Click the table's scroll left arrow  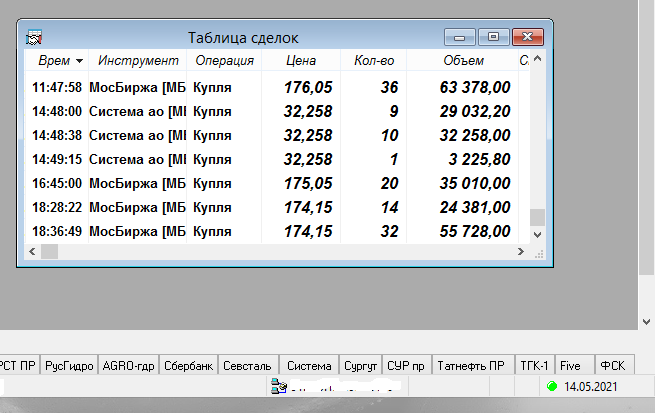tap(32, 252)
